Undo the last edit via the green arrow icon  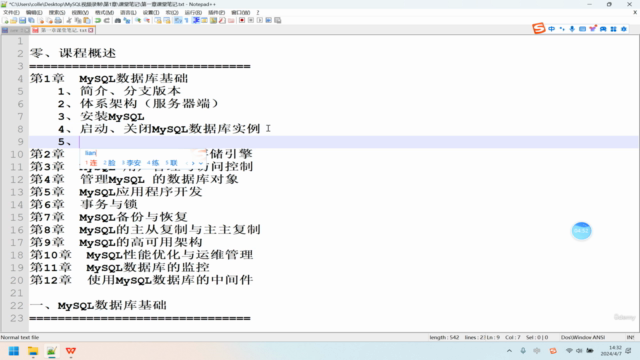[98, 20]
